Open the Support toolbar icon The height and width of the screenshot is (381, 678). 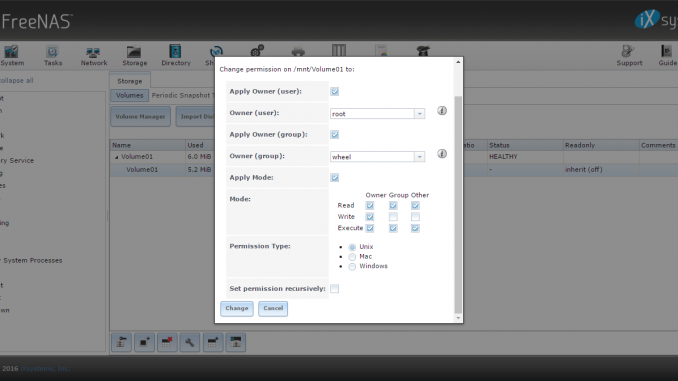629,55
